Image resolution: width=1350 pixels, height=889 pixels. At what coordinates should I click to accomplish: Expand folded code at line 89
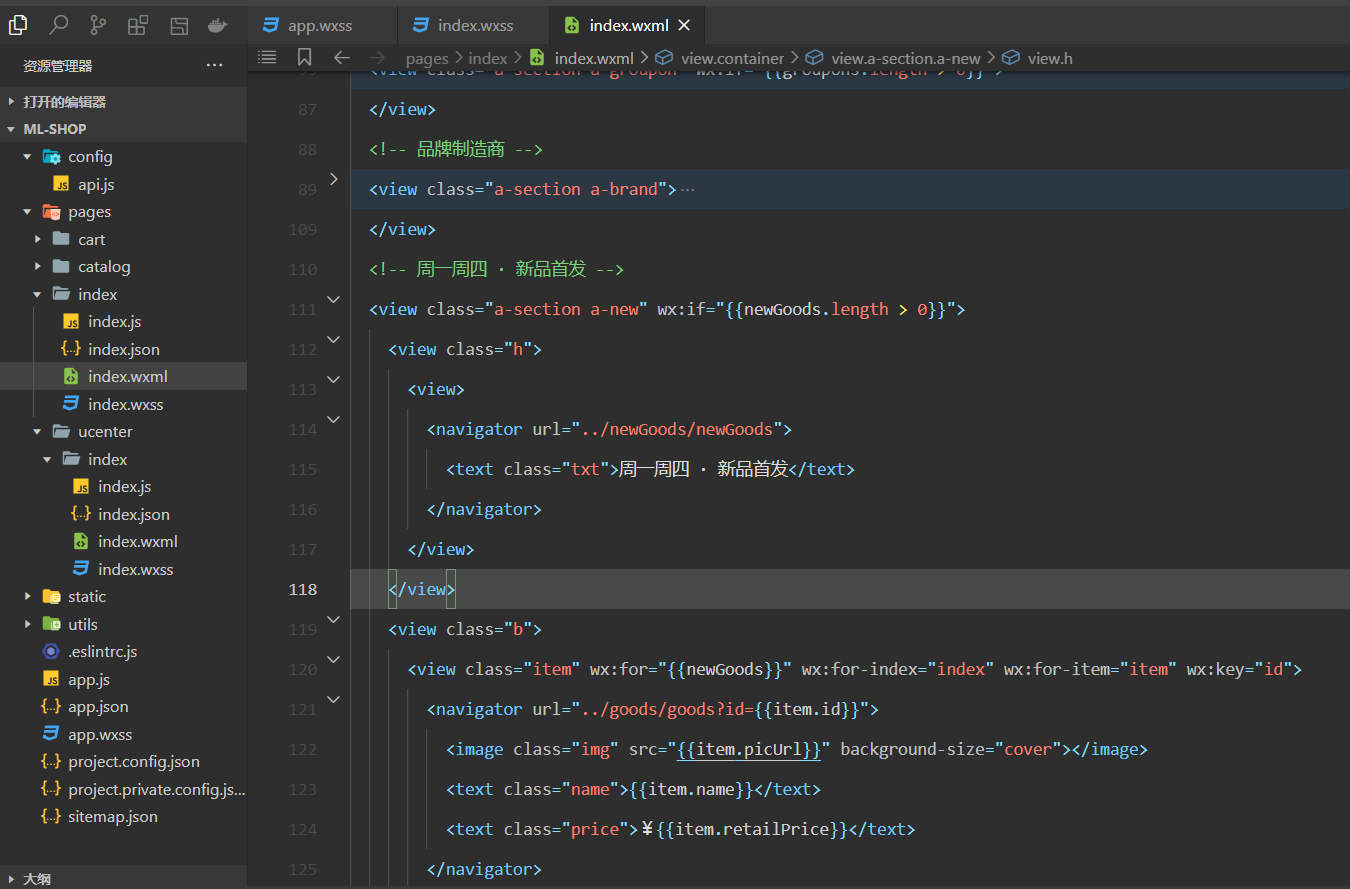pyautogui.click(x=334, y=179)
